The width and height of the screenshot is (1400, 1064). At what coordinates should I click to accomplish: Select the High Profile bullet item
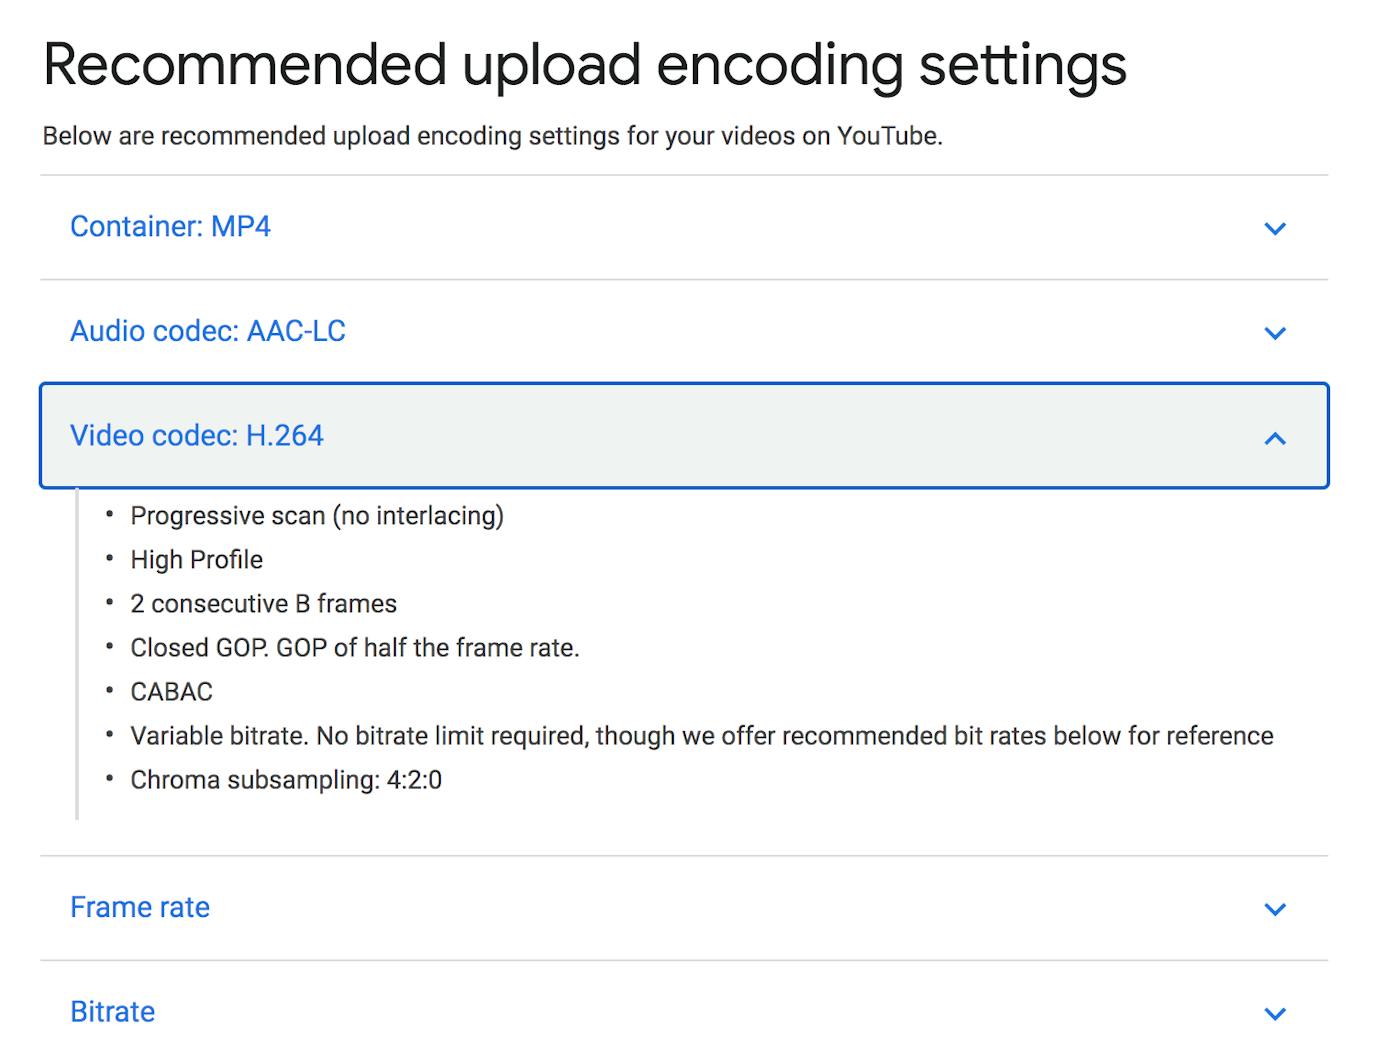pos(197,560)
